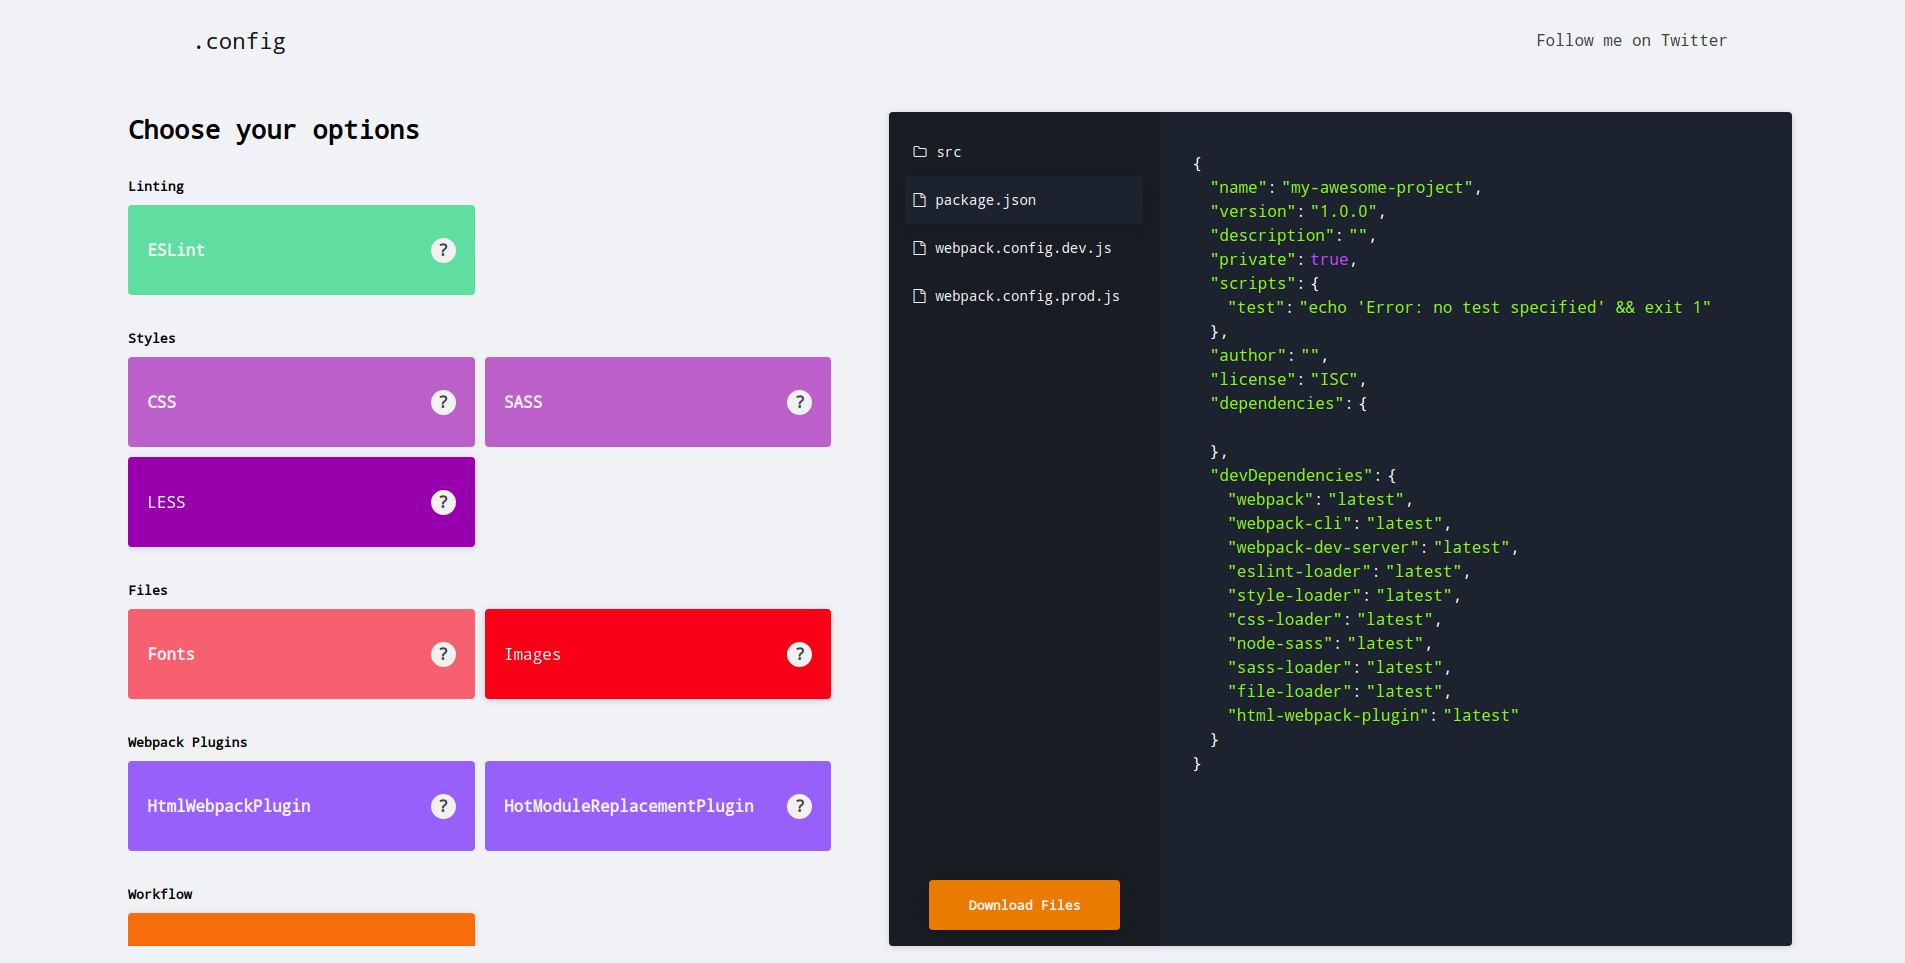Click the Choose your options heading

tap(274, 130)
